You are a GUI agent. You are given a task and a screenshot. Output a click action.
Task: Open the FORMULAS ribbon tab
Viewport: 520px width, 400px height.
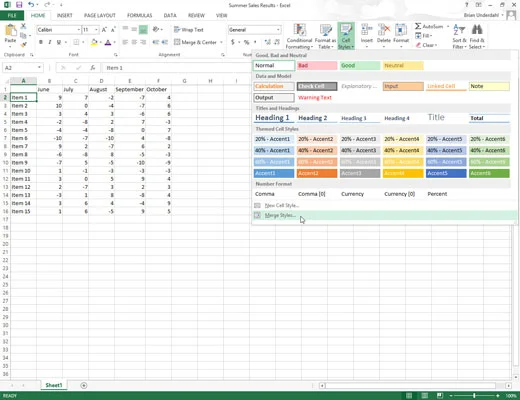tap(139, 15)
